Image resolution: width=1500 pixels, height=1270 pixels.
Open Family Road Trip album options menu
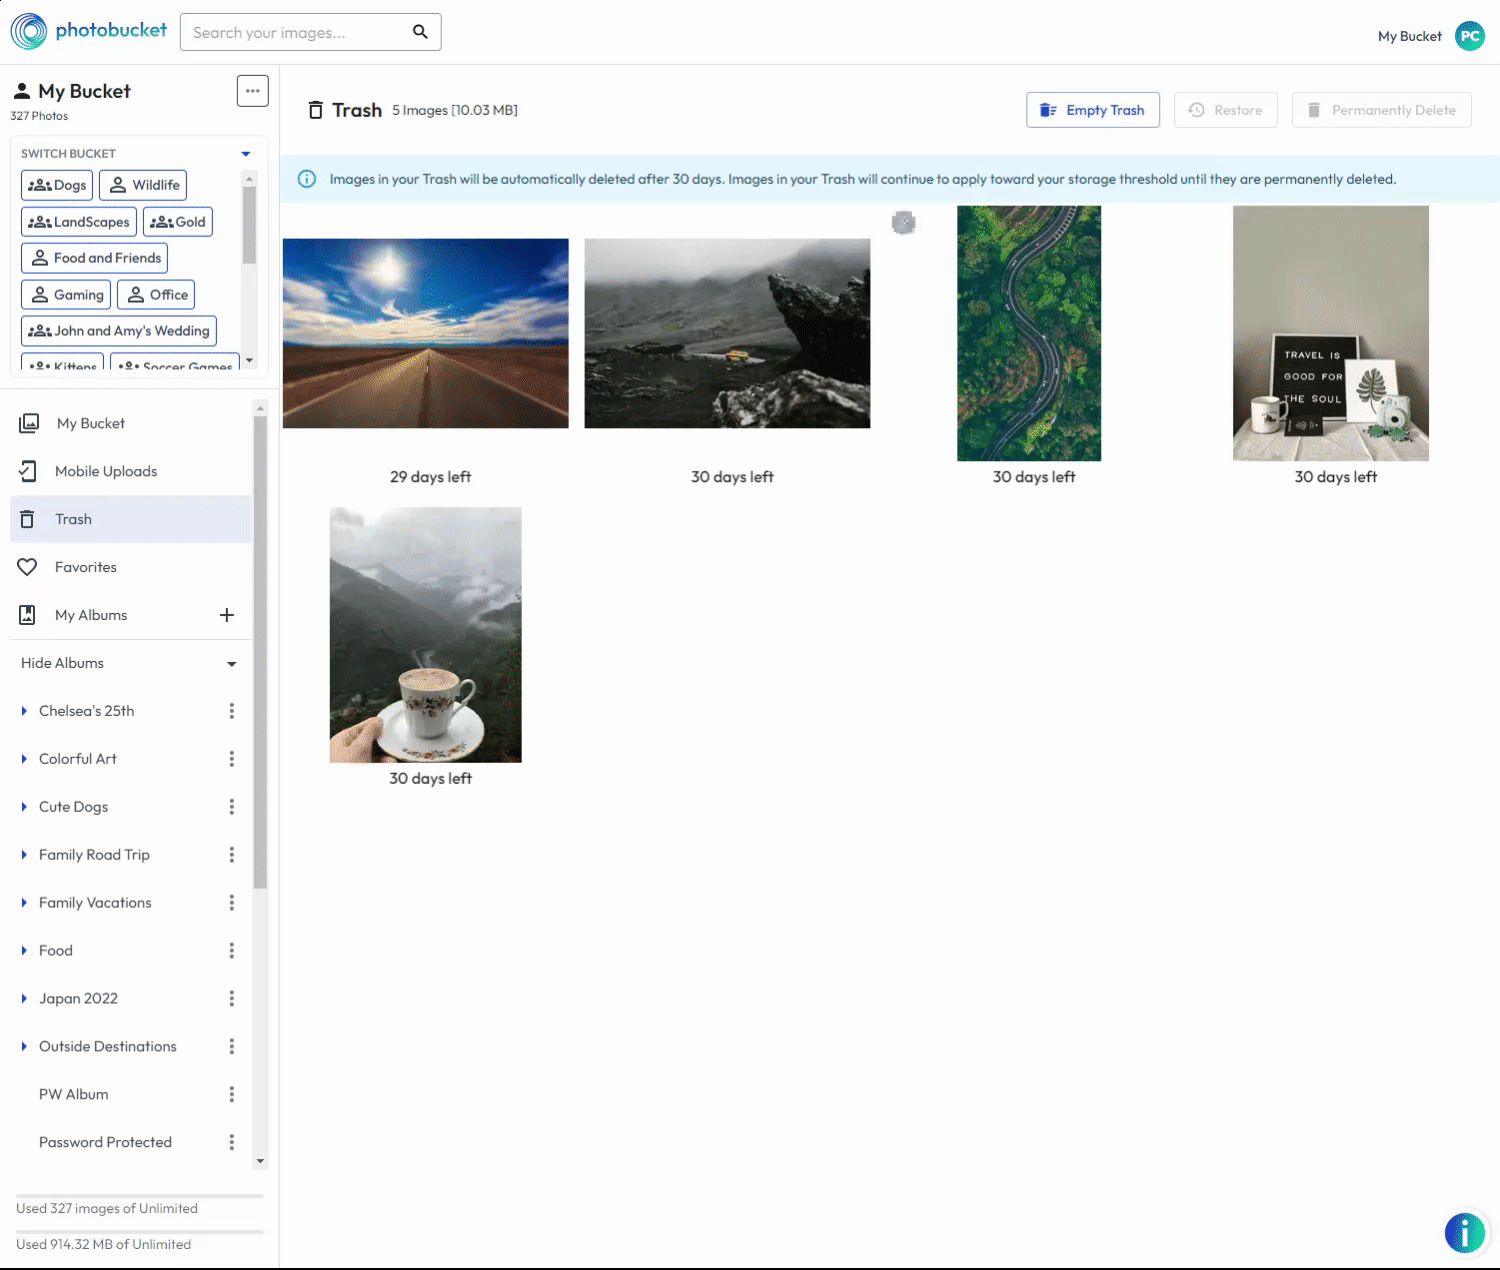(232, 855)
